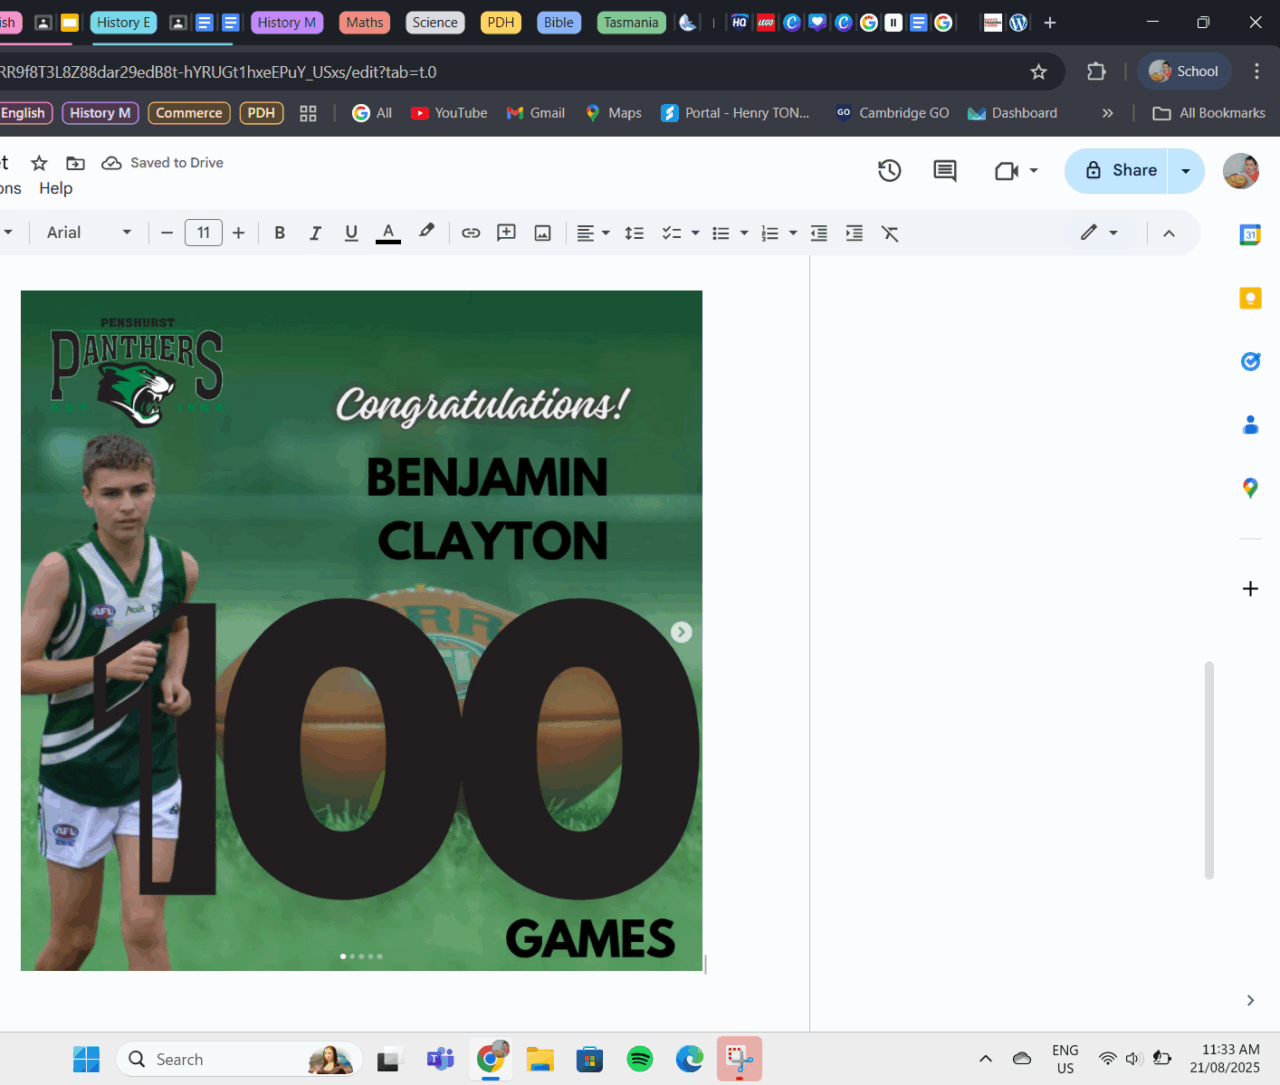Click the insert link icon
Screen dimensions: 1280x1085
click(x=470, y=233)
